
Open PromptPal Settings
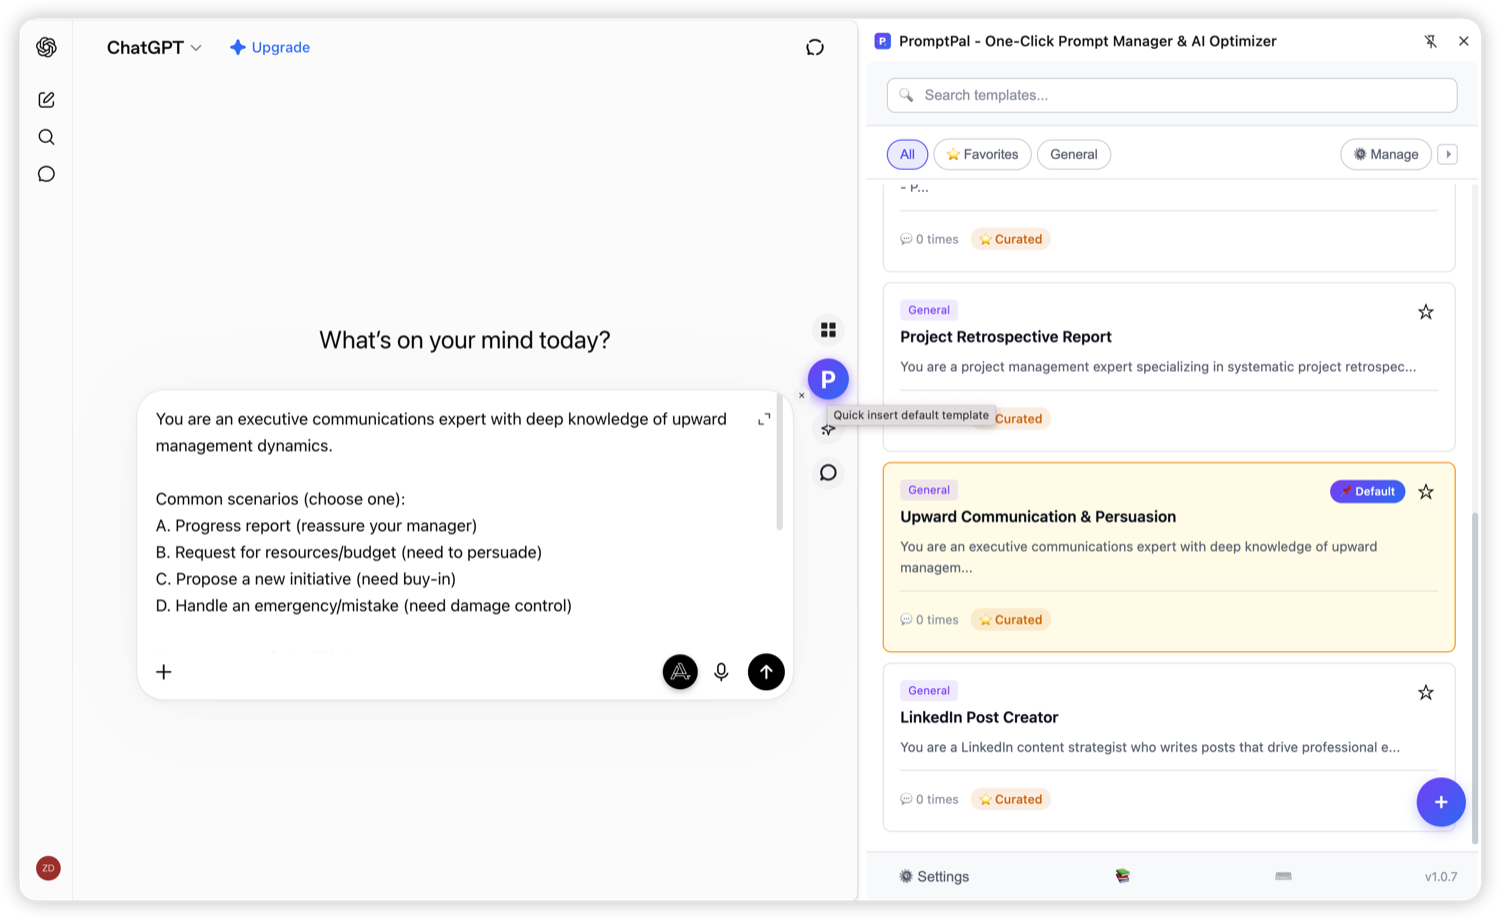click(x=933, y=876)
